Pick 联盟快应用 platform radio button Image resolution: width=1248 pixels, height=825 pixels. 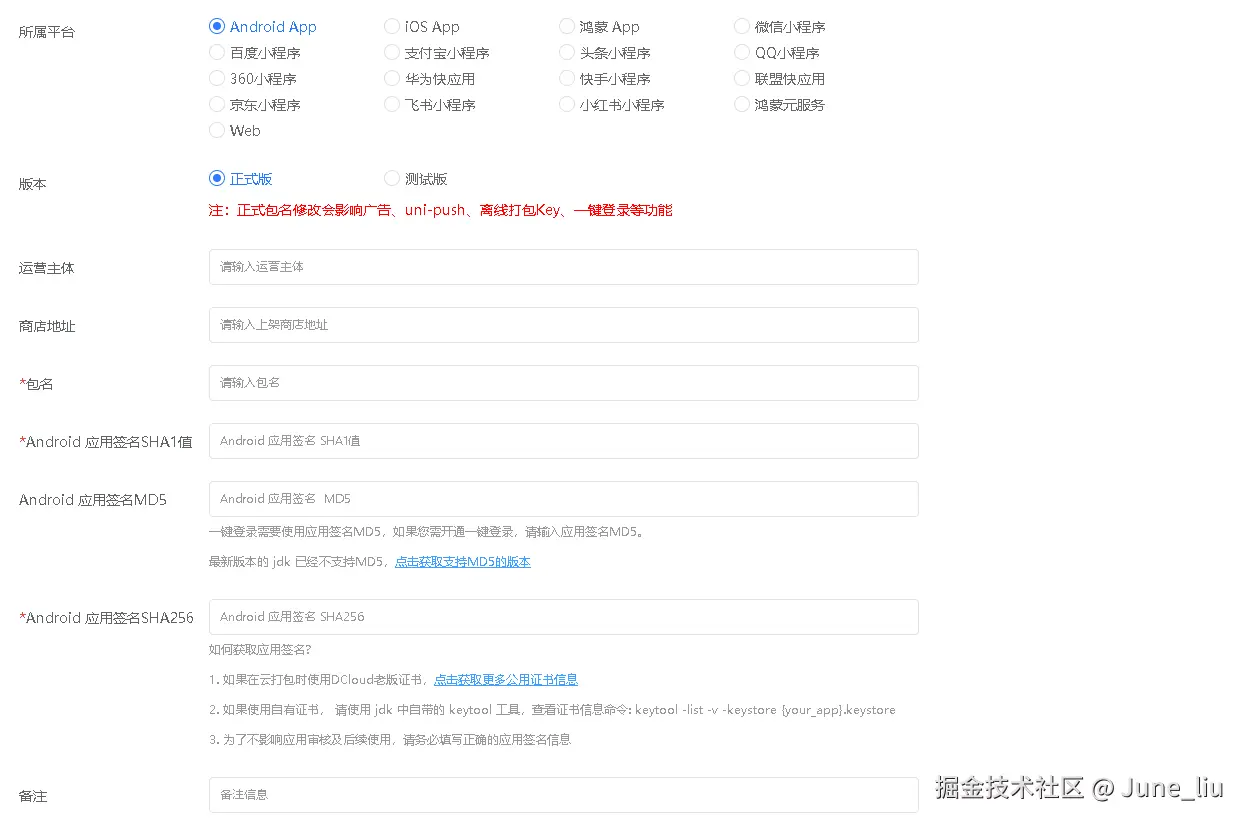click(742, 79)
